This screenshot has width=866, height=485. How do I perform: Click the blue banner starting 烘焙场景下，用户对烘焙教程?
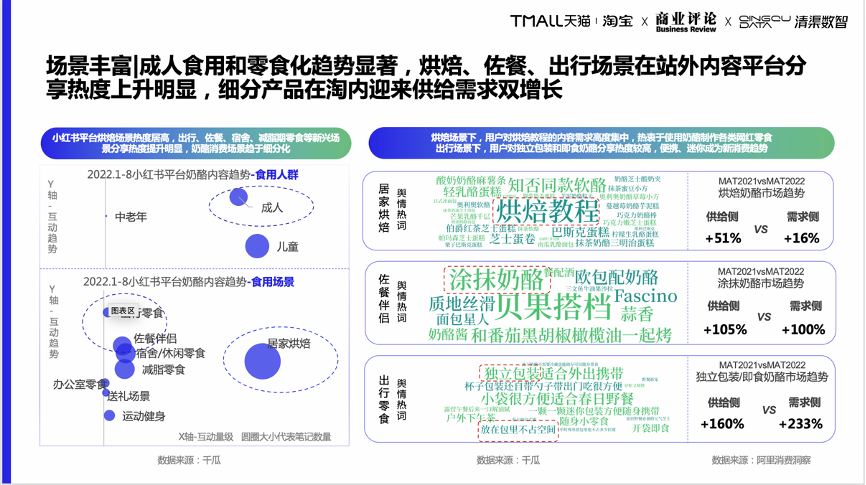pyautogui.click(x=601, y=143)
